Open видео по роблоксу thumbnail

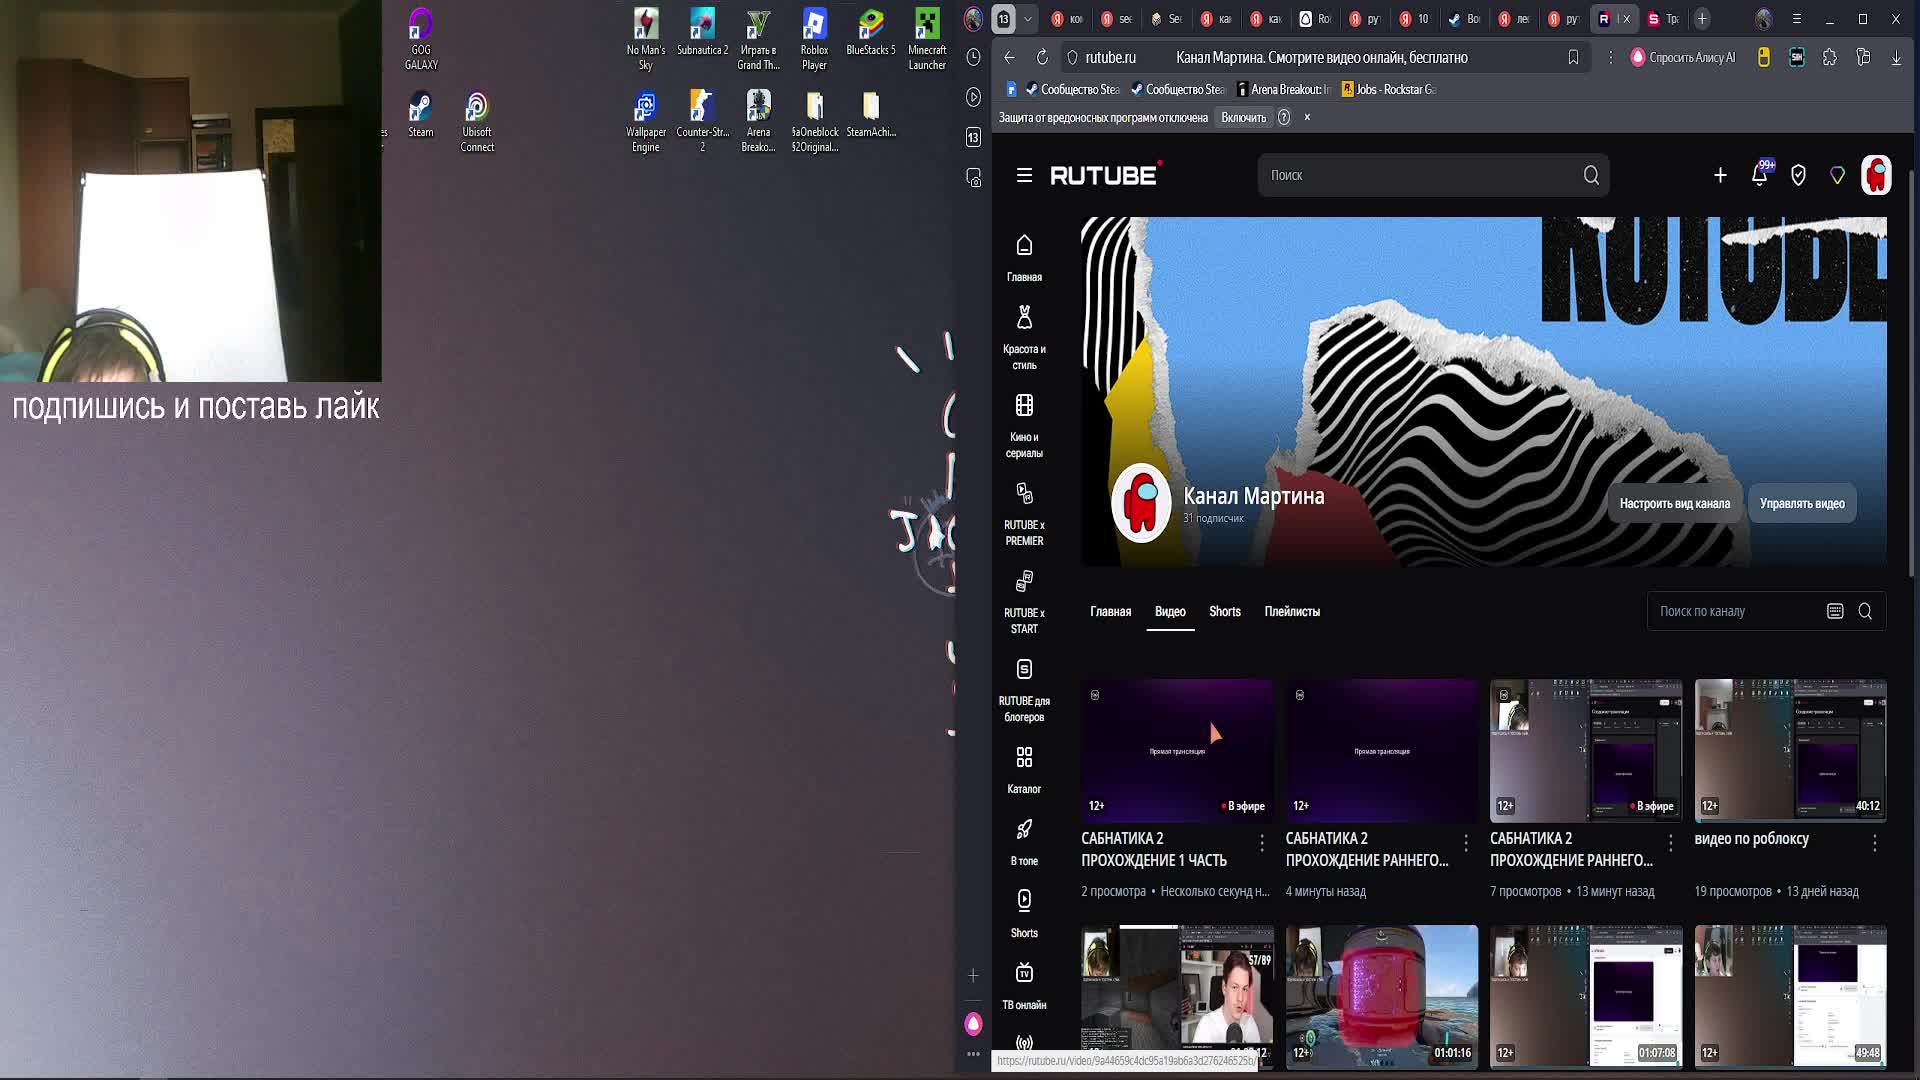1790,750
